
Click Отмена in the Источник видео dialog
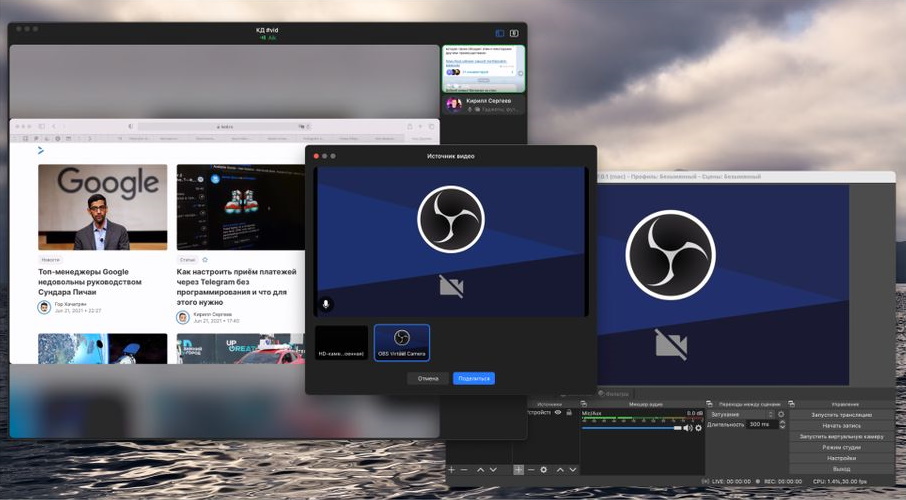pos(428,379)
